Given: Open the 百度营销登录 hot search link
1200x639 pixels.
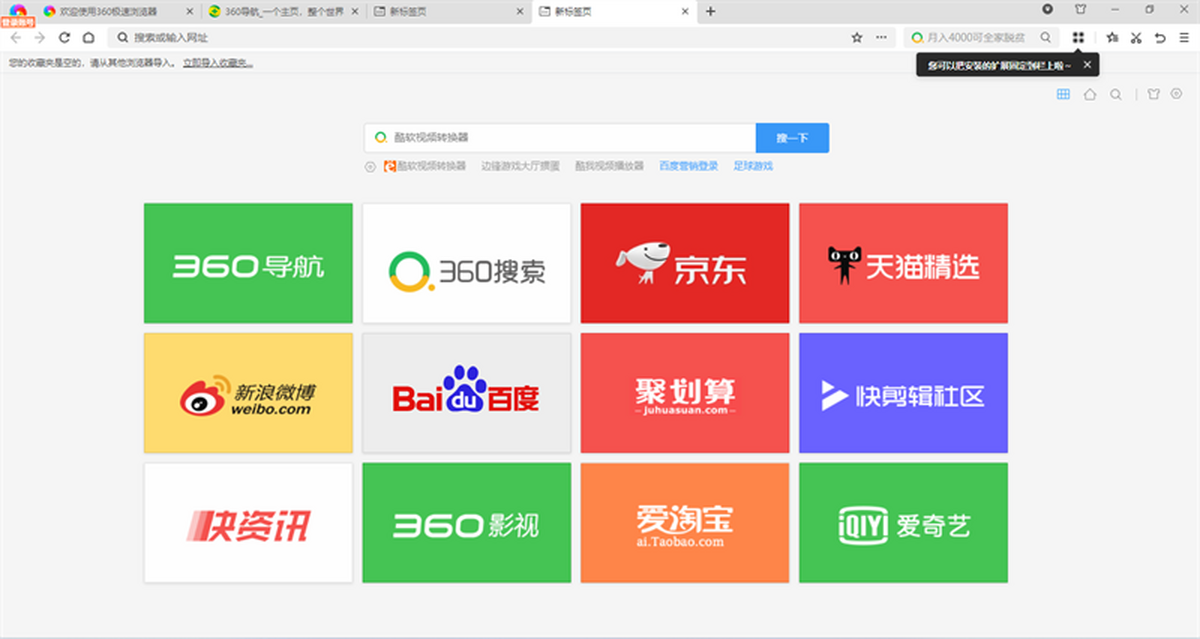Looking at the screenshot, I should coord(688,166).
